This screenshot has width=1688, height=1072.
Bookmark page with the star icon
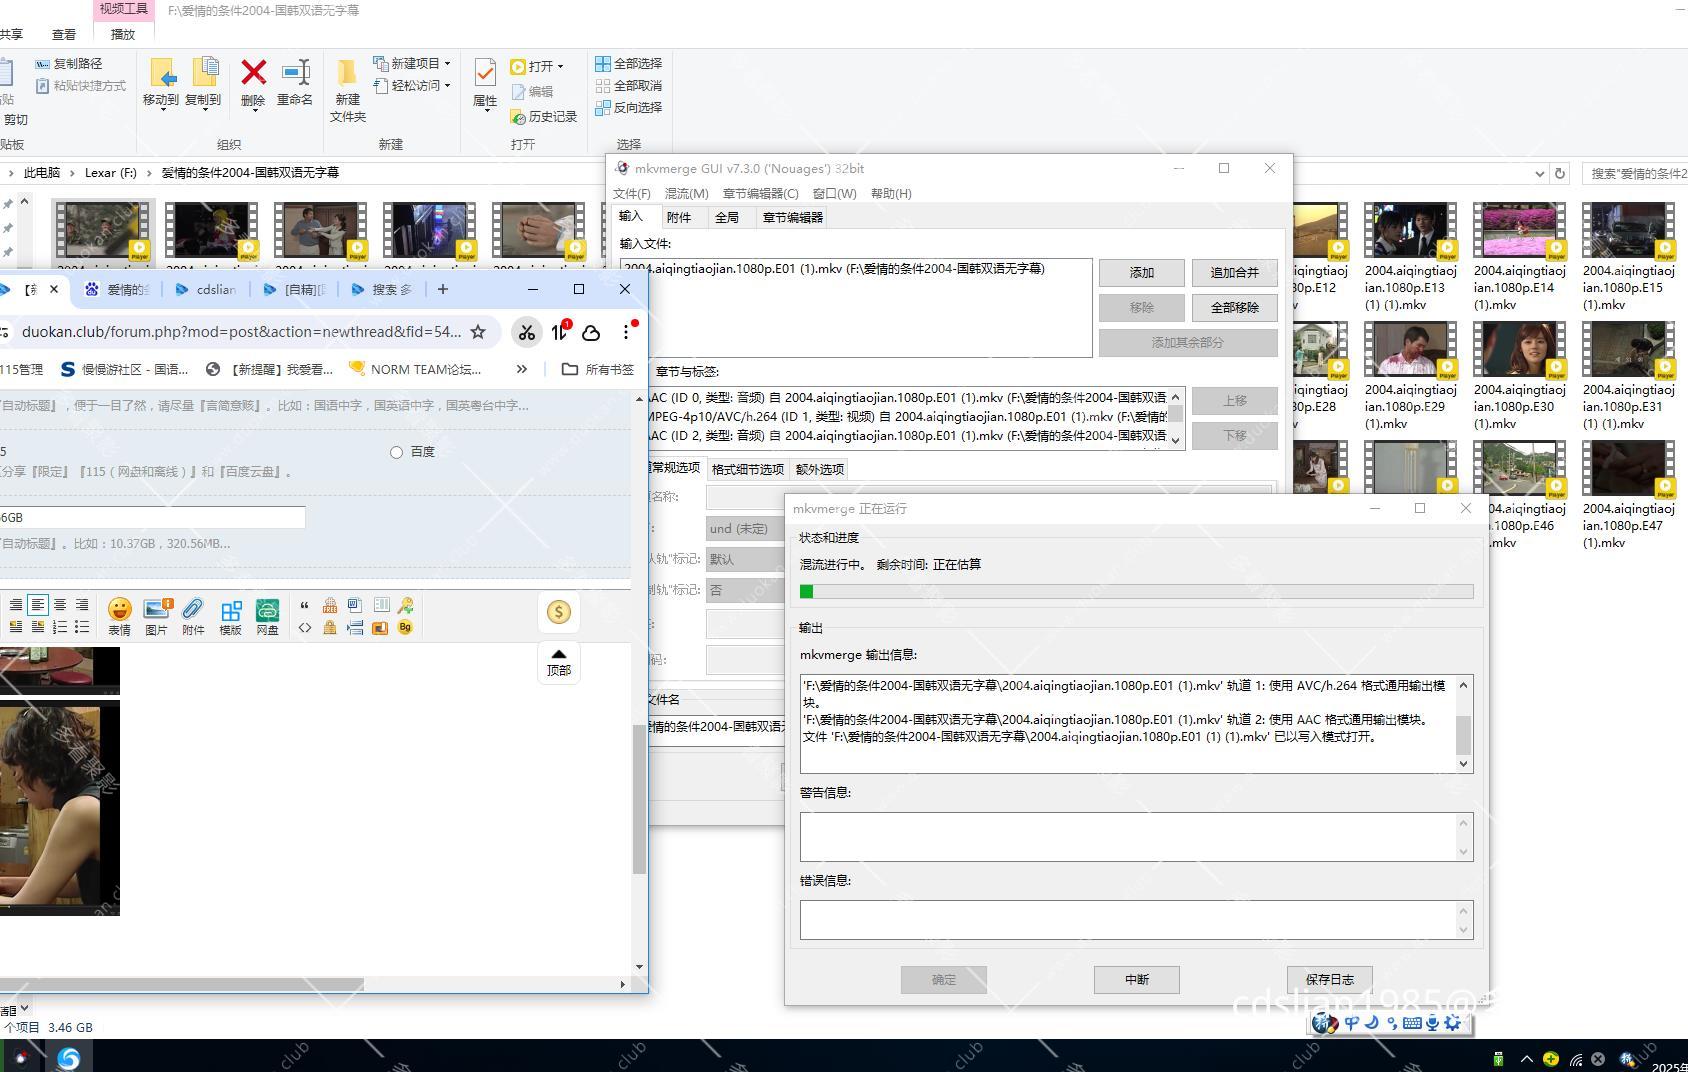[x=478, y=332]
